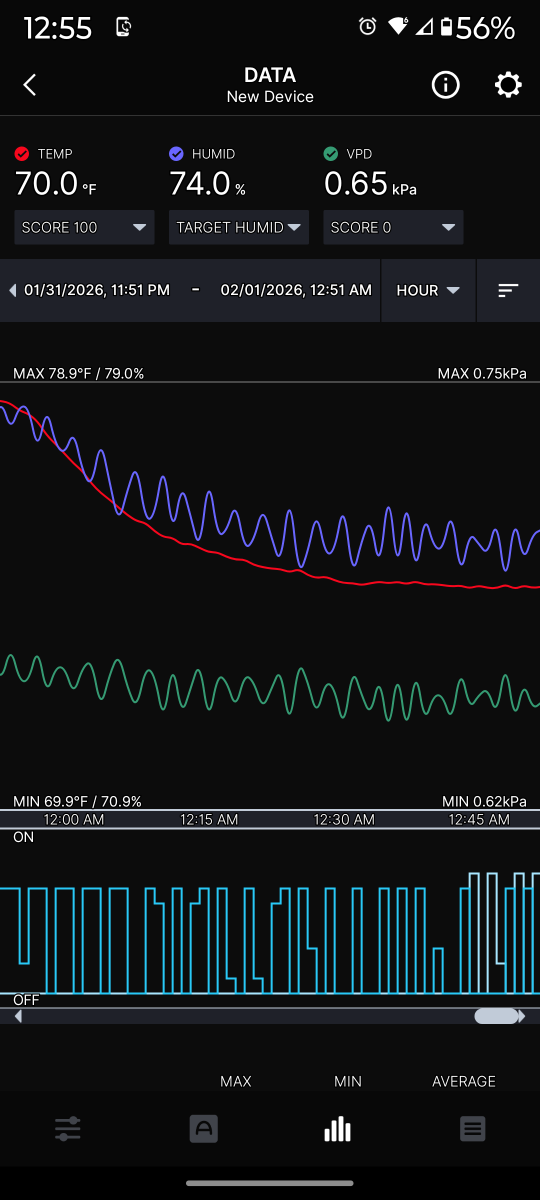Viewport: 540px width, 1200px height.
Task: Go back with the top-left arrow
Action: click(x=30, y=85)
